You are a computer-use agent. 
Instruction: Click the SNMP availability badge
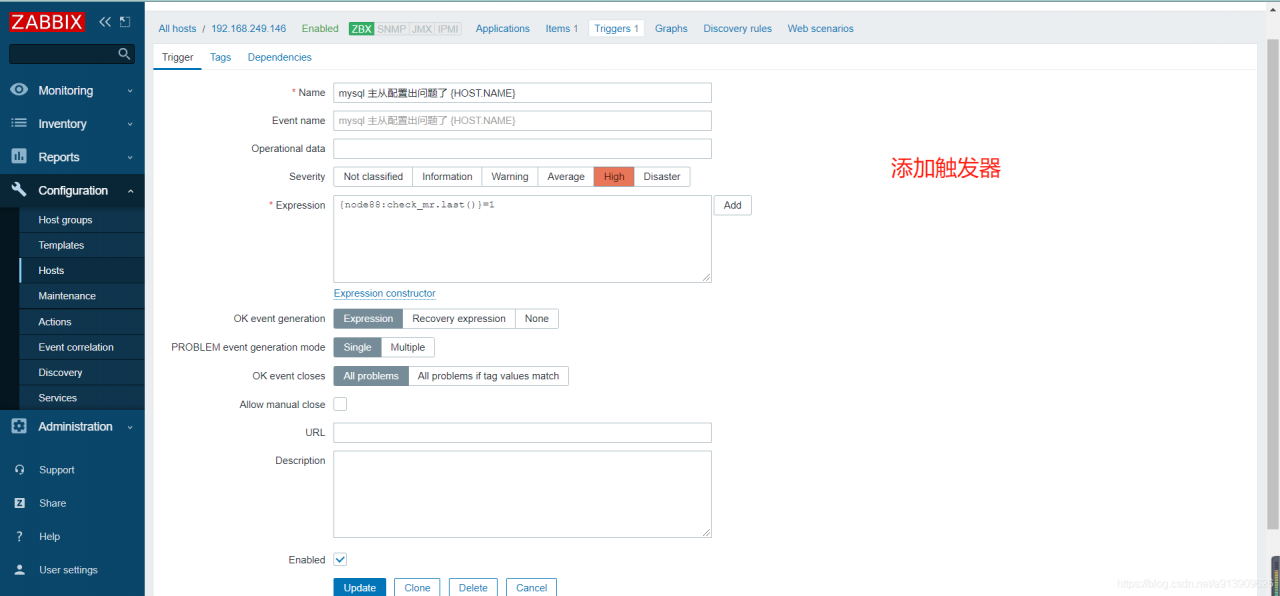point(391,29)
